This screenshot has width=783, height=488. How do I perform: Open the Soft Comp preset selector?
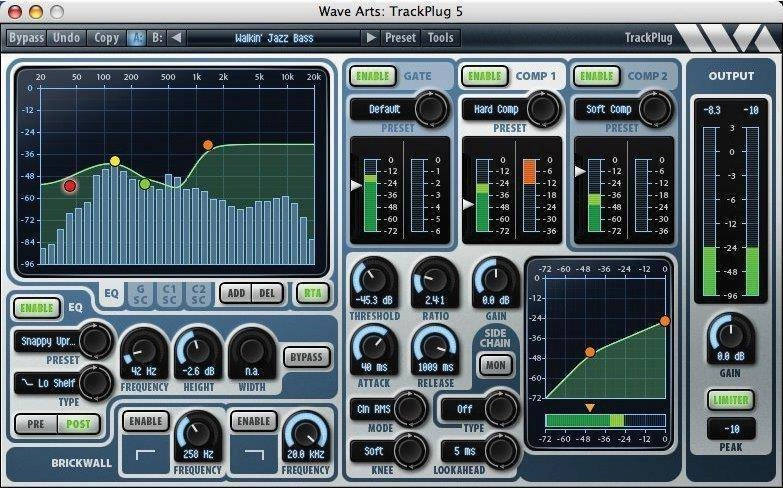click(624, 109)
